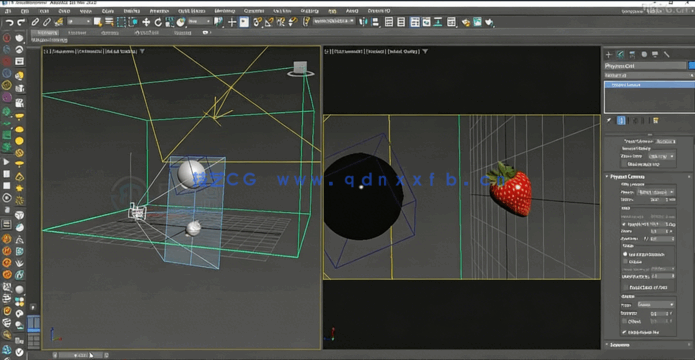The width and height of the screenshot is (695, 360).
Task: Toggle Enable Motion Blur checkbox
Action: click(x=624, y=332)
